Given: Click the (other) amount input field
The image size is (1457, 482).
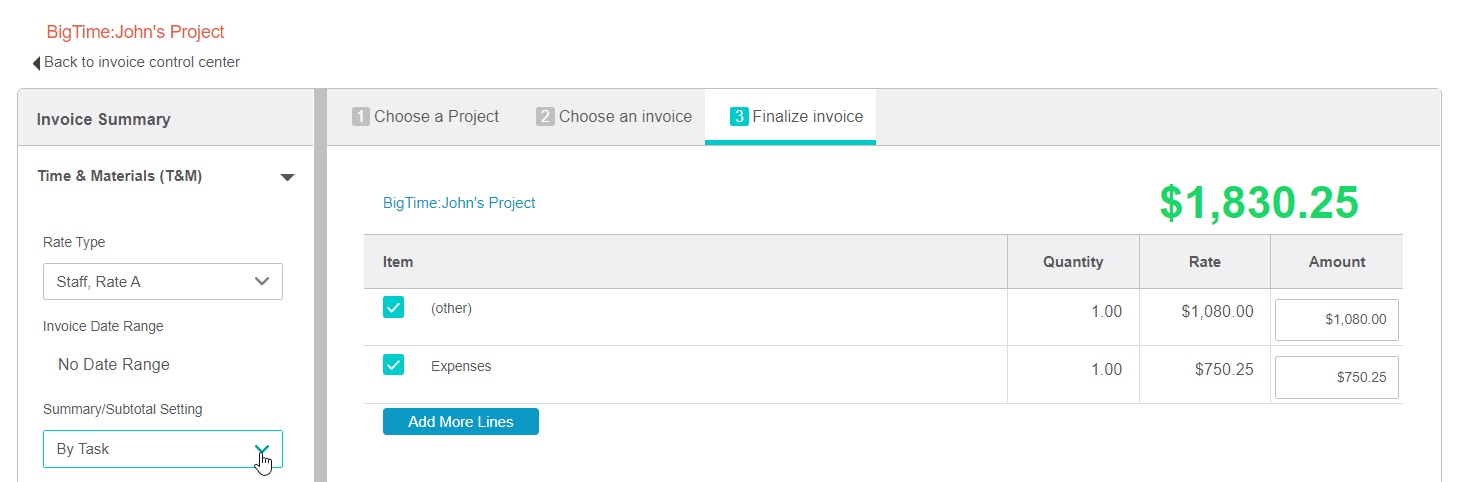Looking at the screenshot, I should (1336, 320).
